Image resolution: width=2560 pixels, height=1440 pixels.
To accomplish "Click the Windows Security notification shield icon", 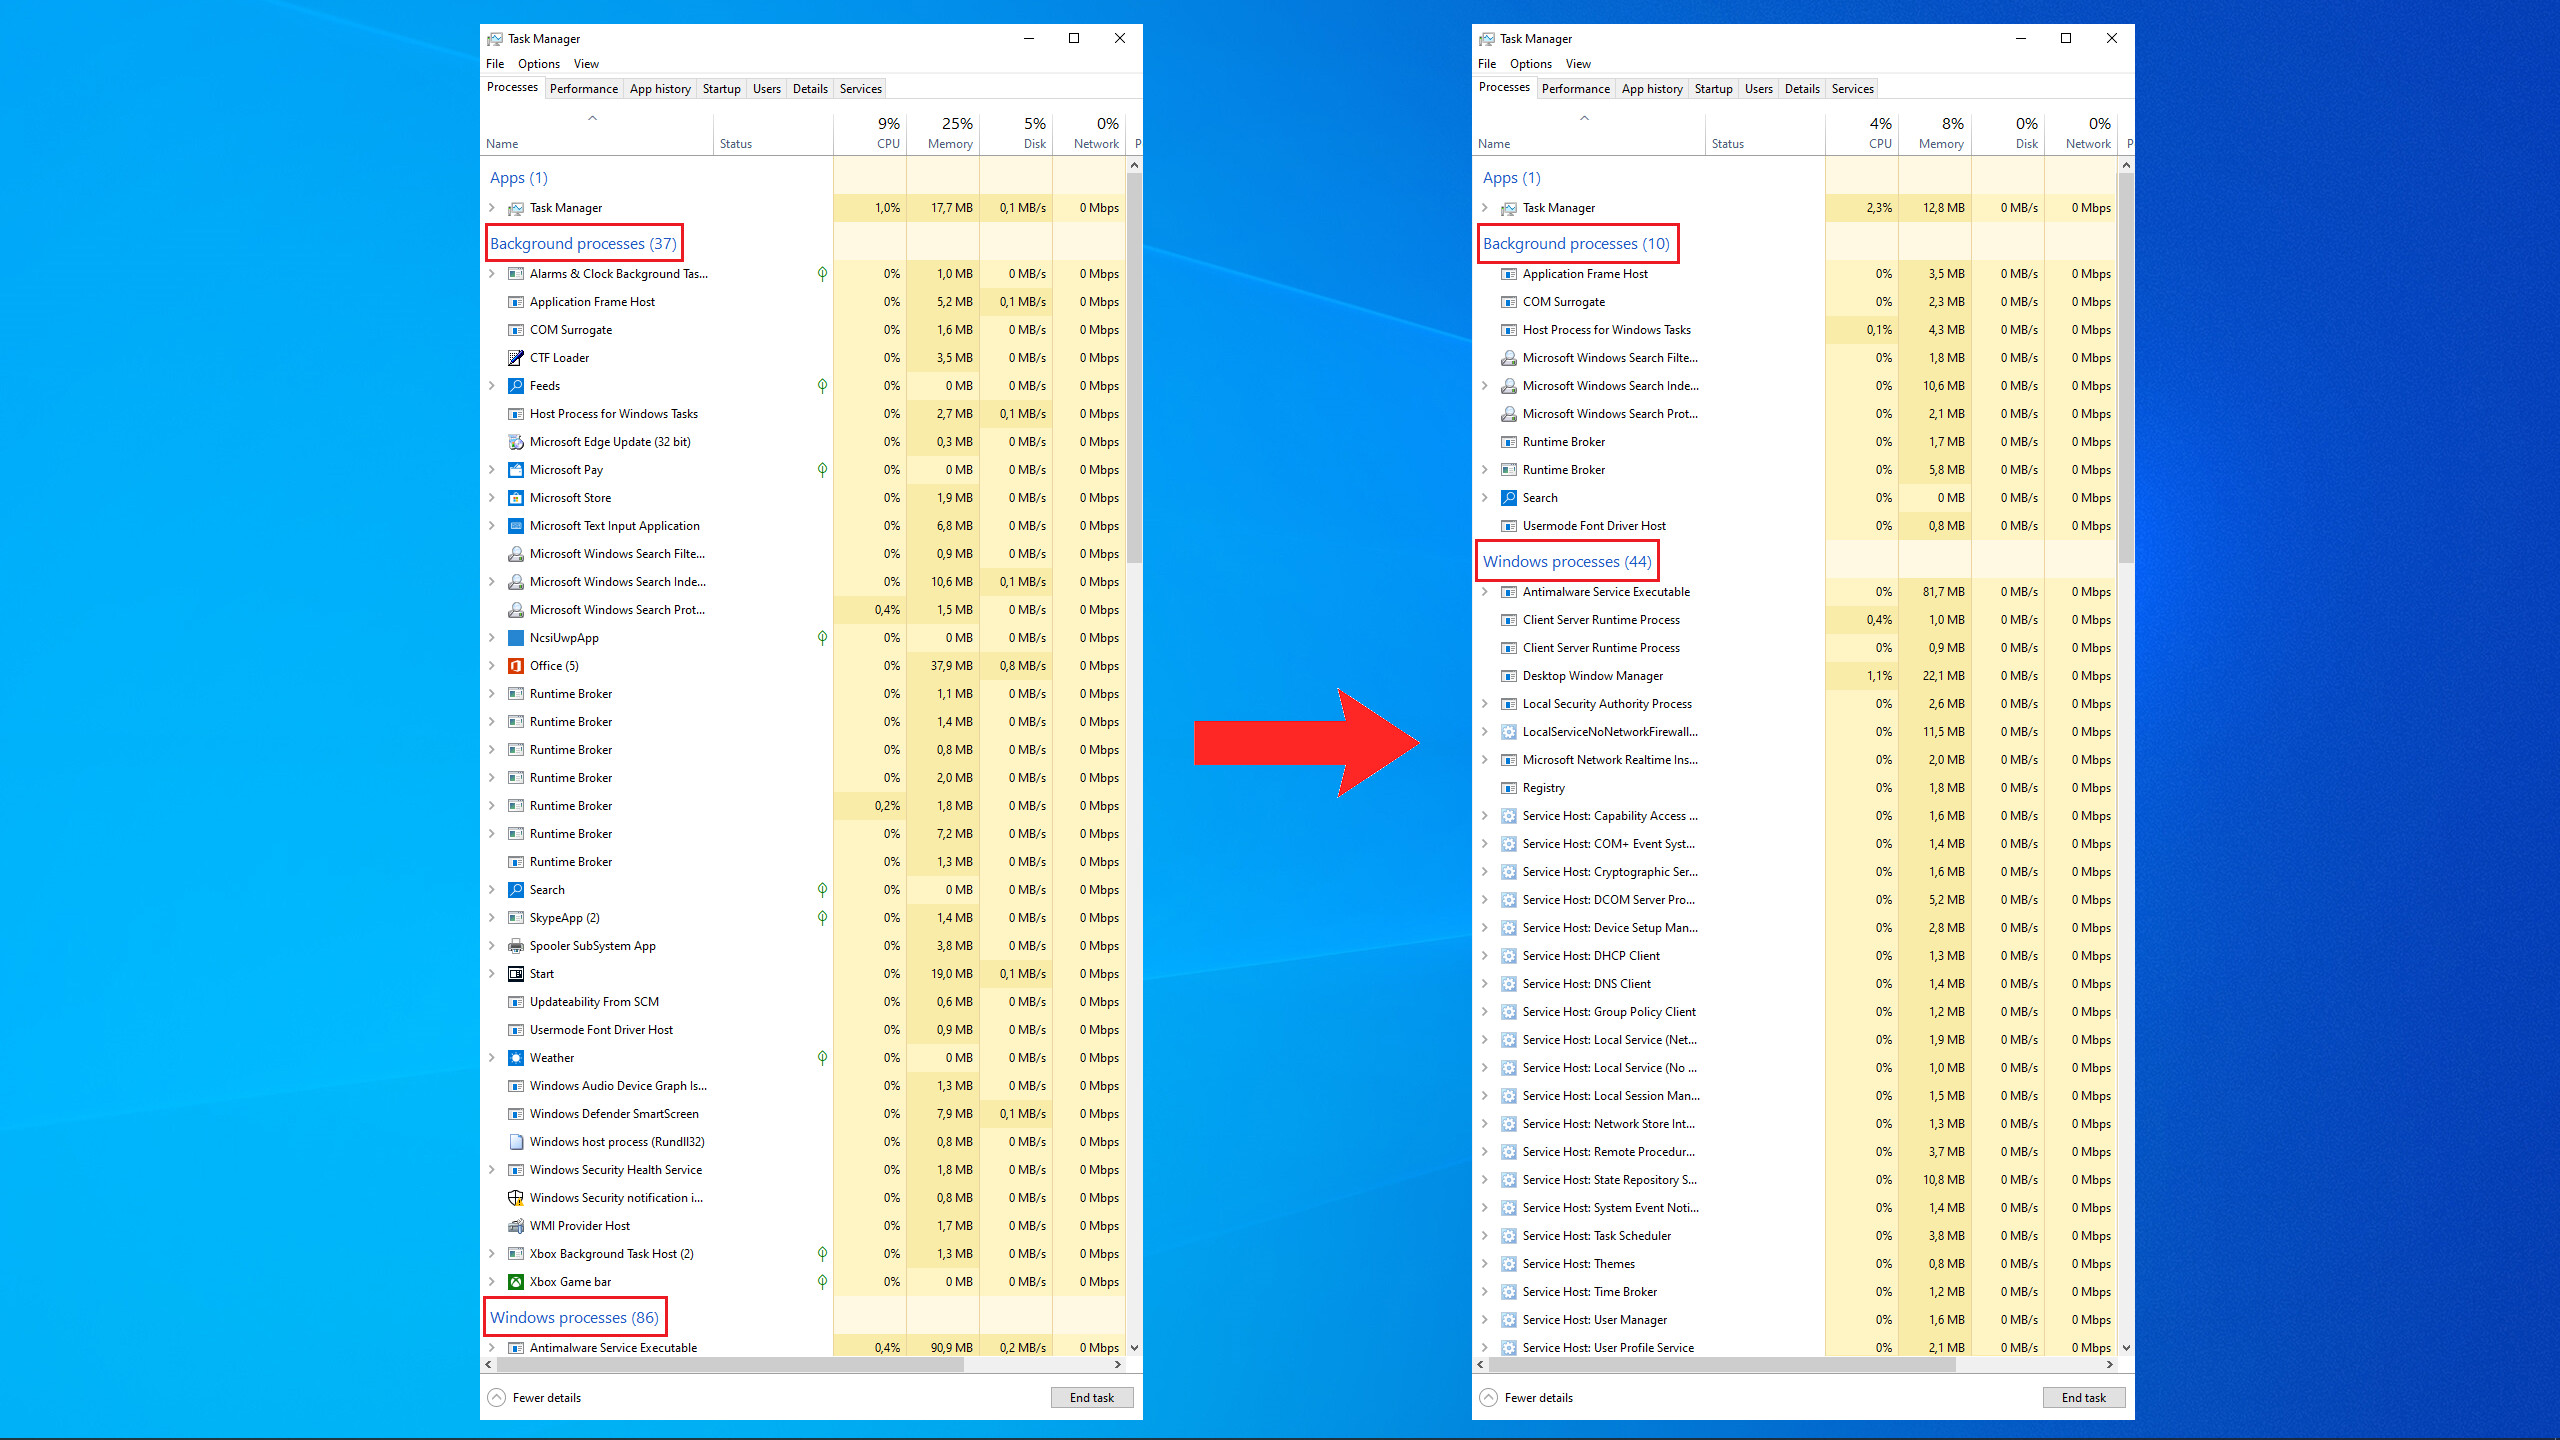I will coord(516,1198).
